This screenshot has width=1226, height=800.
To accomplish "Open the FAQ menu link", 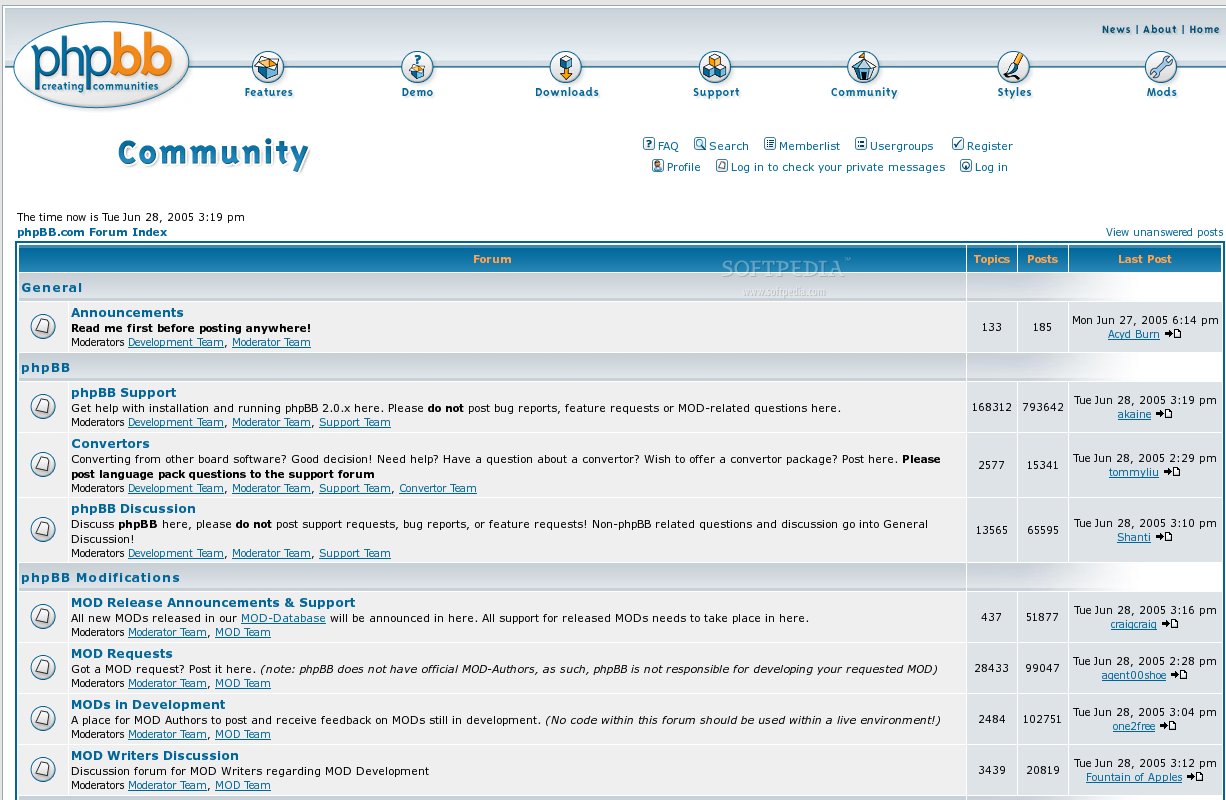I will point(668,146).
